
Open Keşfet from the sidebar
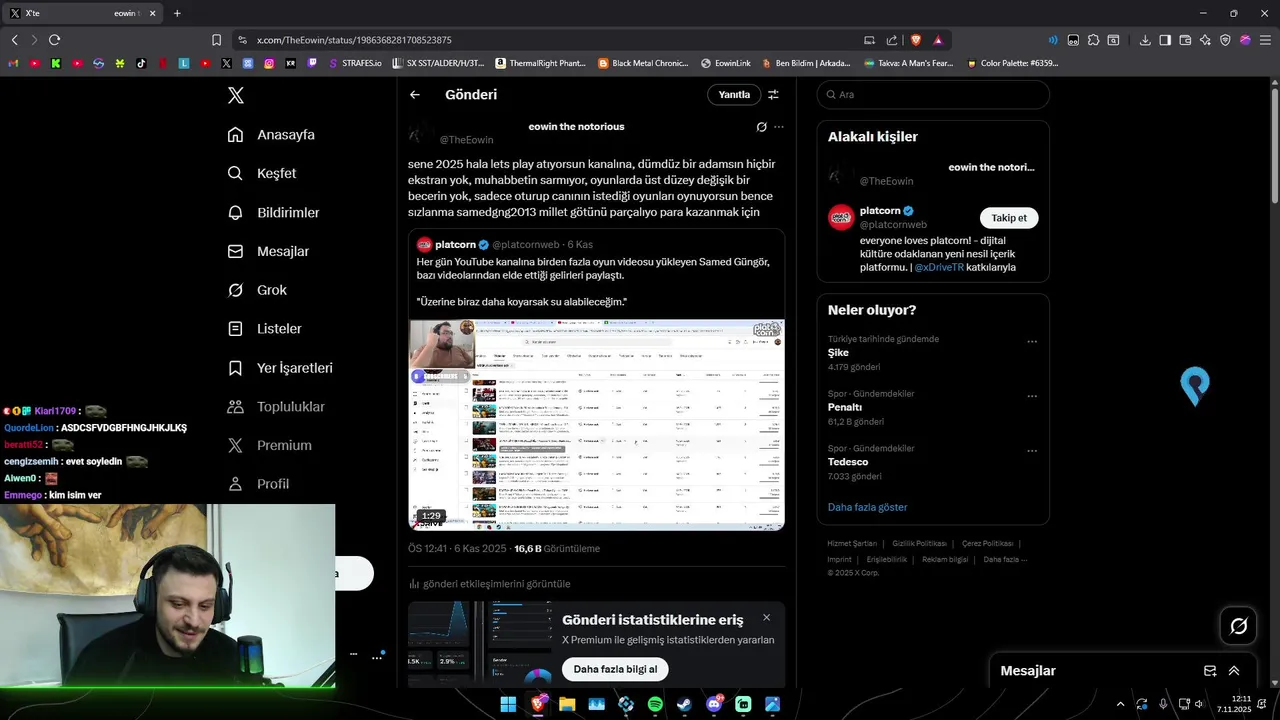coord(262,173)
